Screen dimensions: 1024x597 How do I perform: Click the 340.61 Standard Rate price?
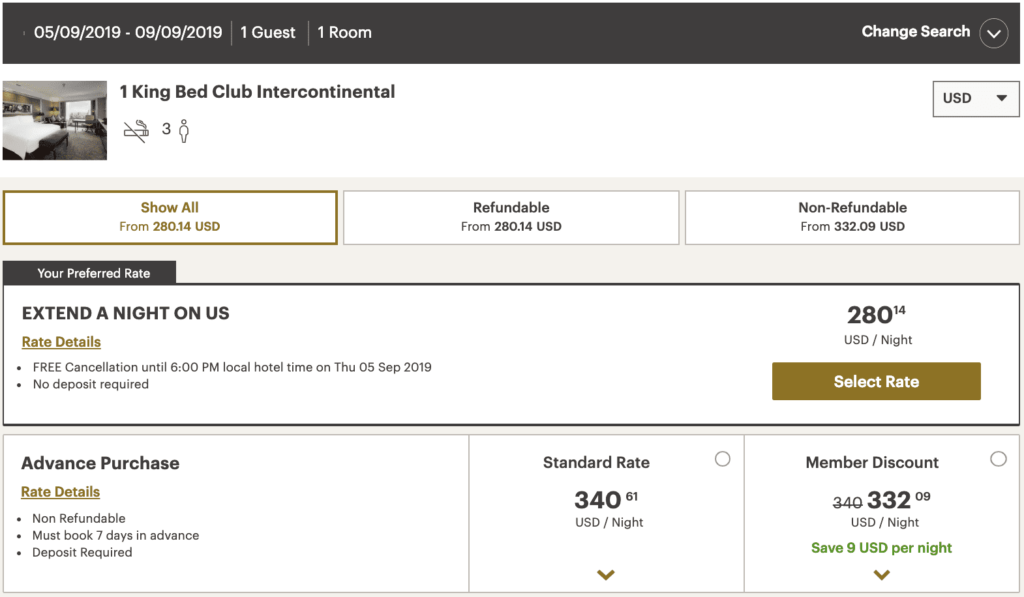pyautogui.click(x=606, y=500)
